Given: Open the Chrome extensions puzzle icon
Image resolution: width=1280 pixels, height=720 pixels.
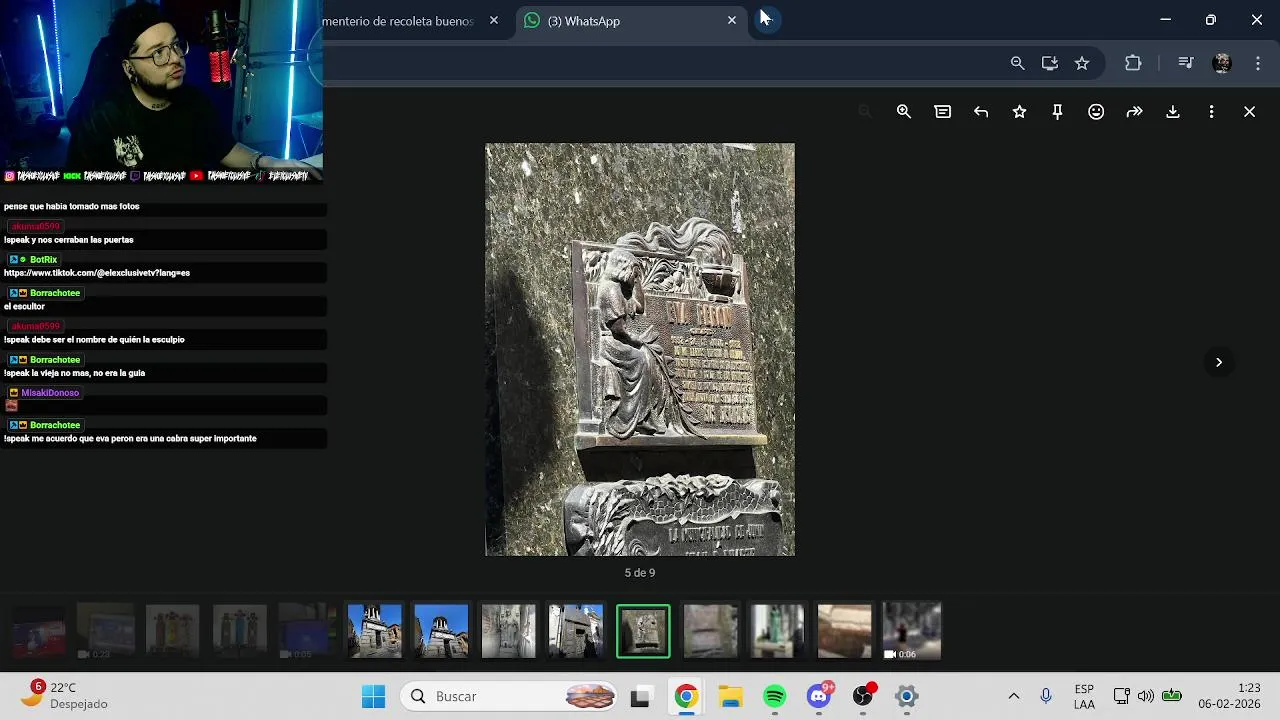Looking at the screenshot, I should tap(1133, 63).
